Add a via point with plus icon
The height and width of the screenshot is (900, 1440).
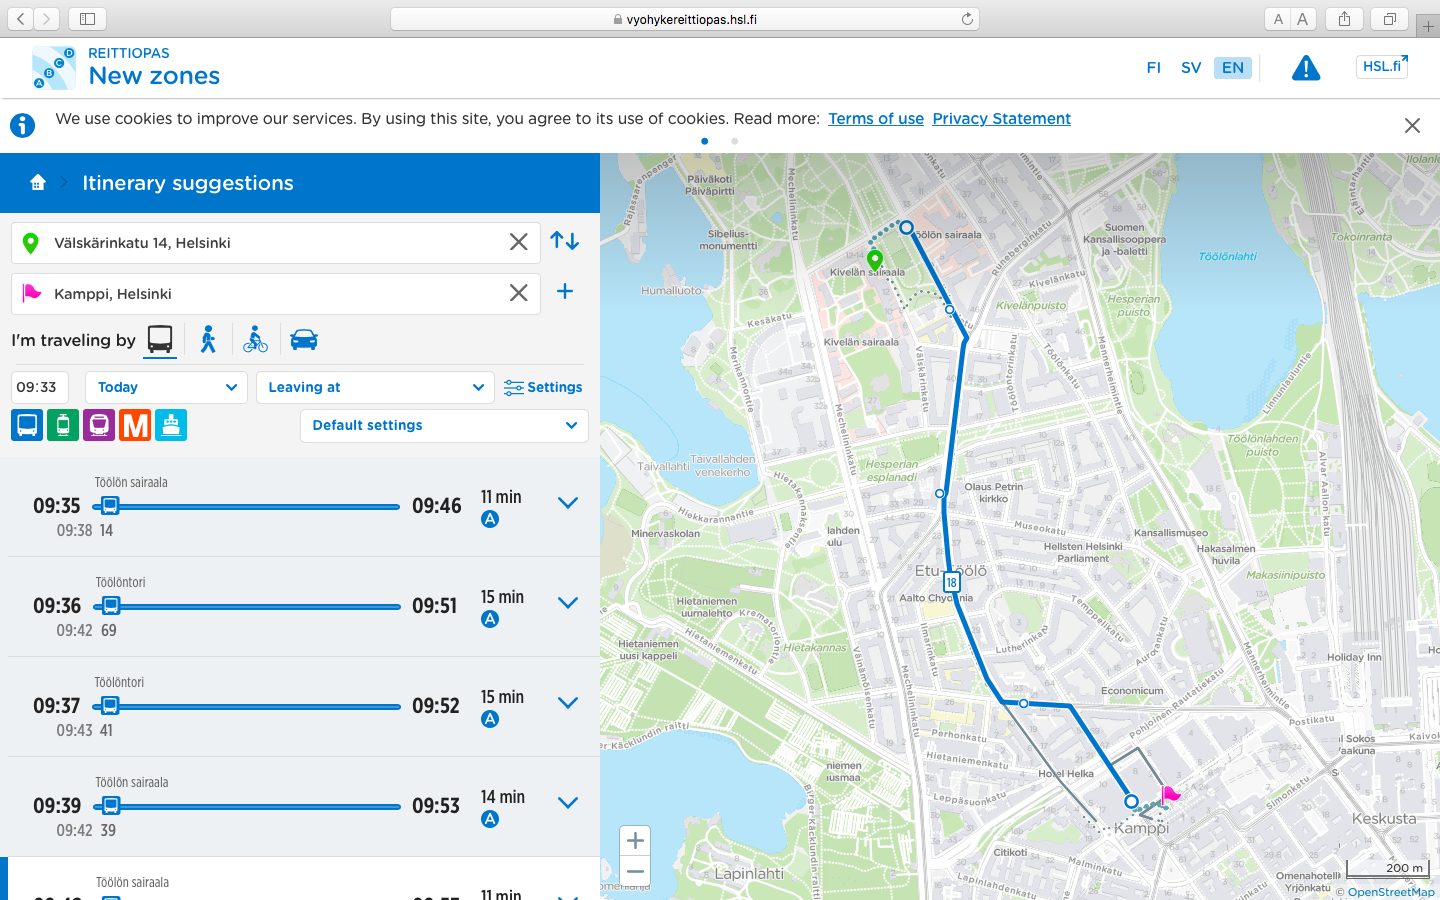(565, 291)
